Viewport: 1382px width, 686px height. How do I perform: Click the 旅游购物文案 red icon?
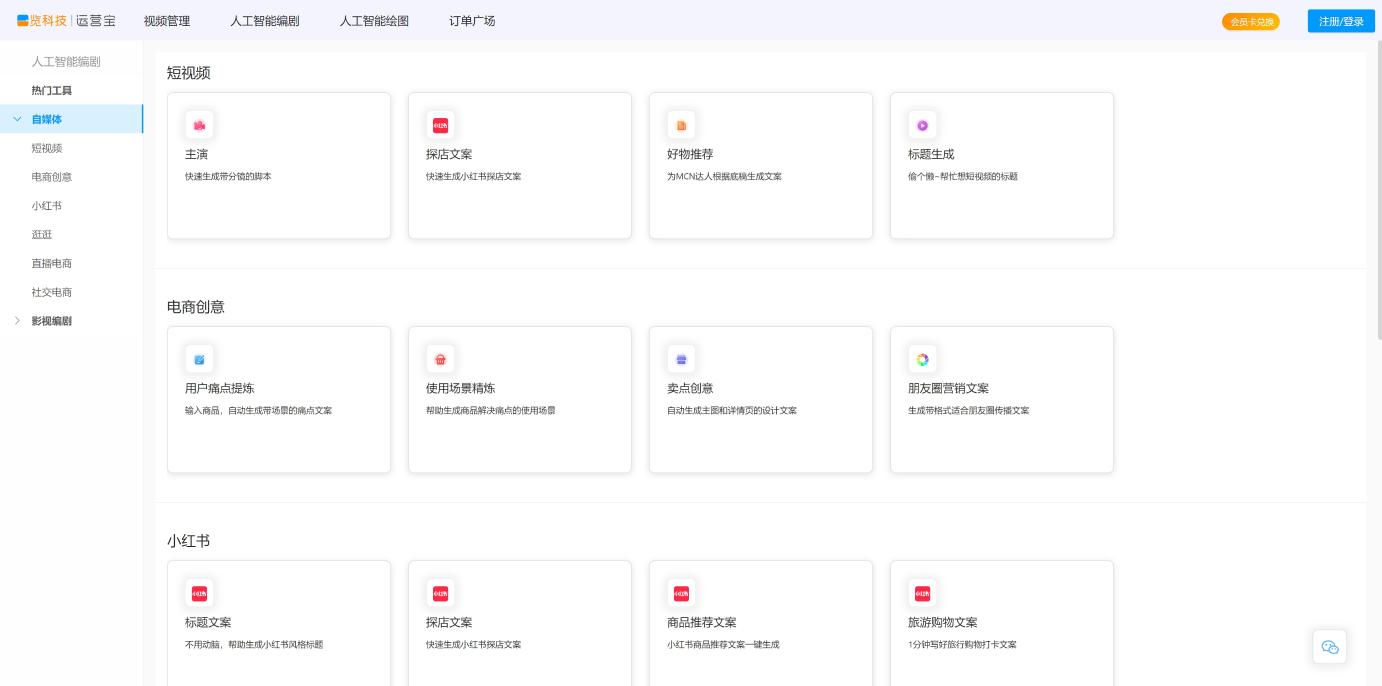pos(922,593)
